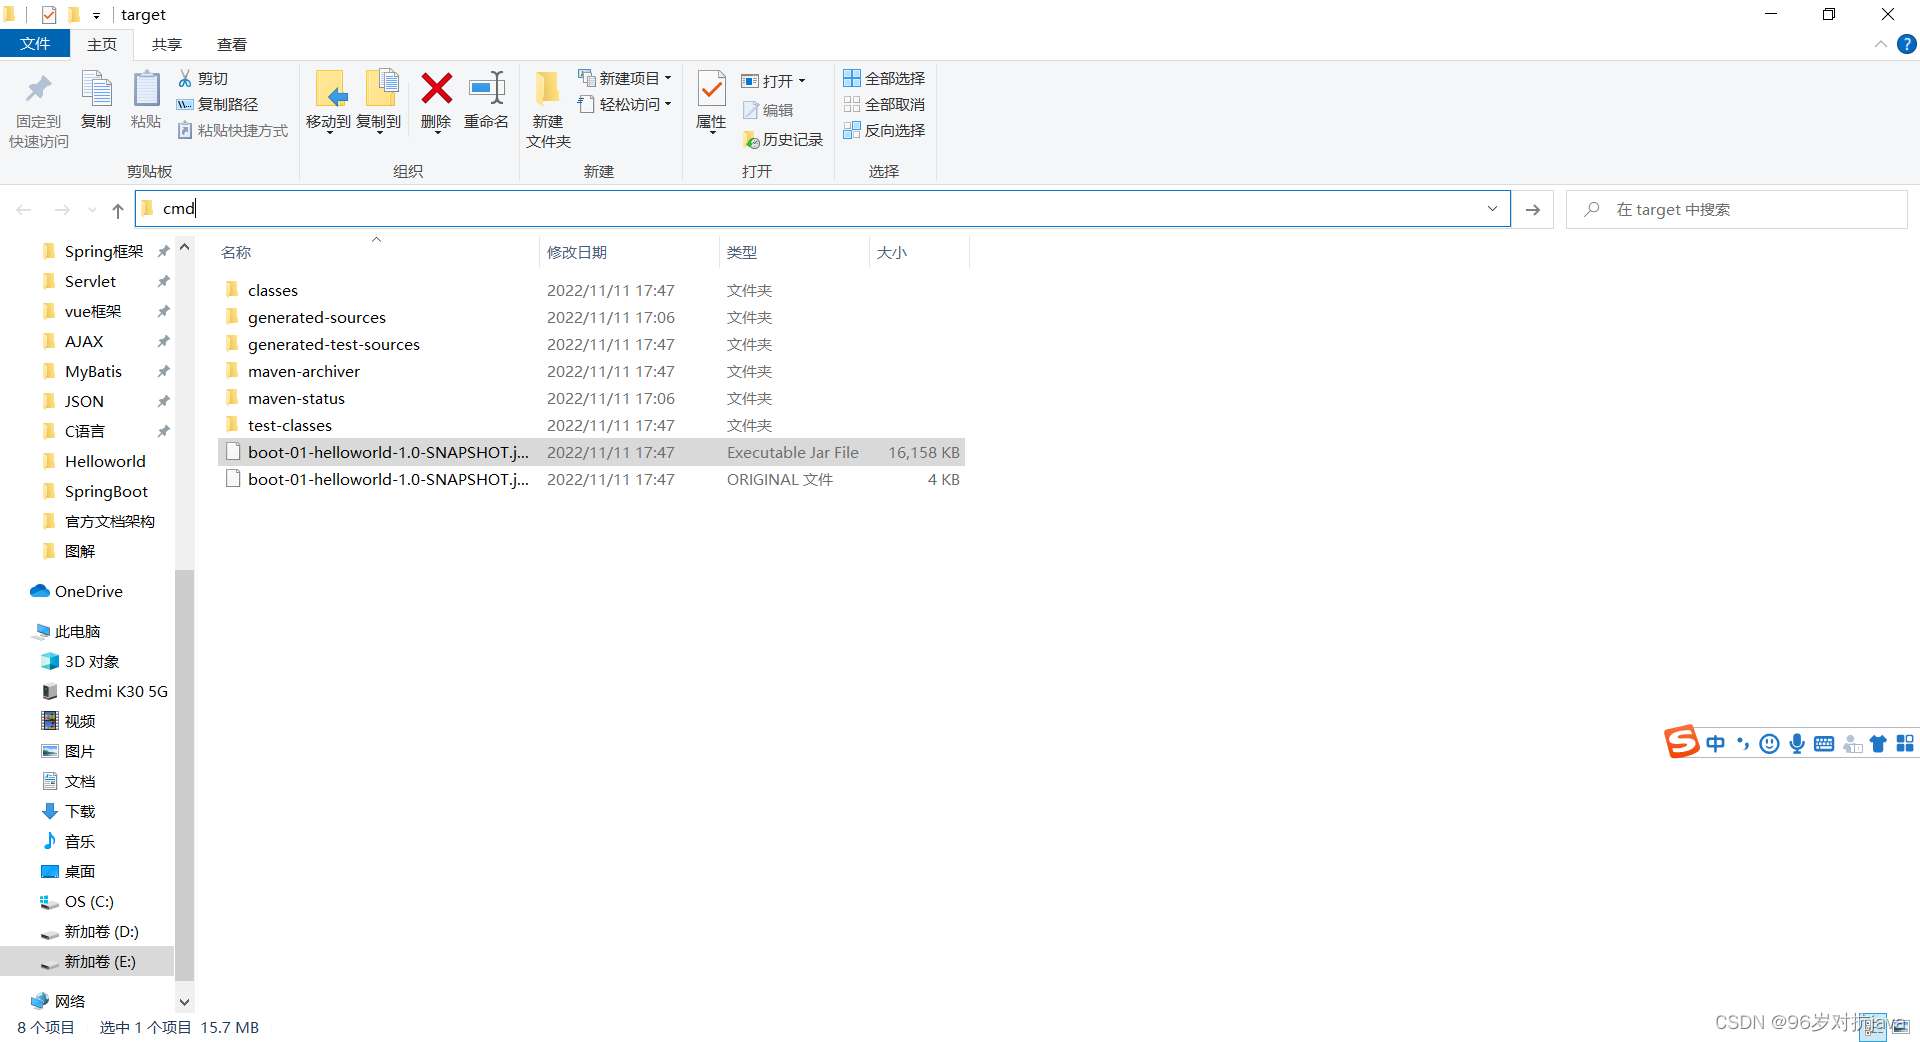
Task: Open Easy access (轻松访问) dropdown
Action: click(625, 104)
